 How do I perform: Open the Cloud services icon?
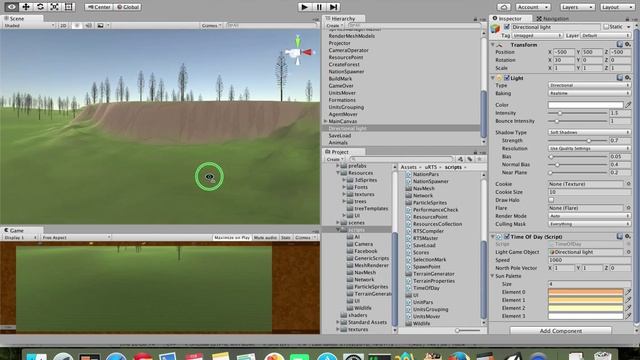point(504,7)
